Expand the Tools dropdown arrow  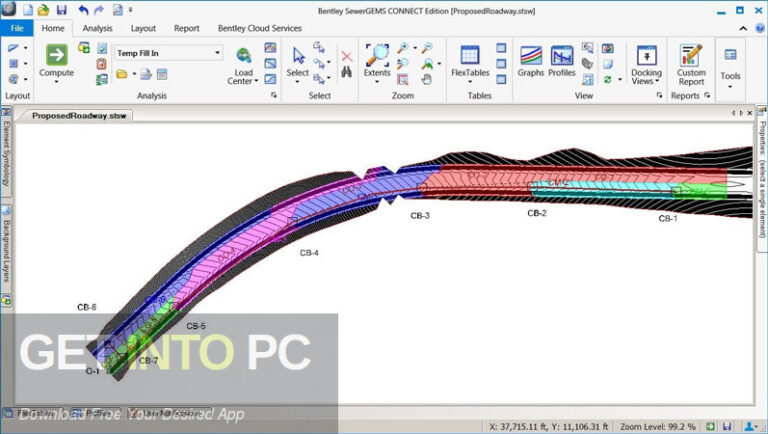coord(730,87)
